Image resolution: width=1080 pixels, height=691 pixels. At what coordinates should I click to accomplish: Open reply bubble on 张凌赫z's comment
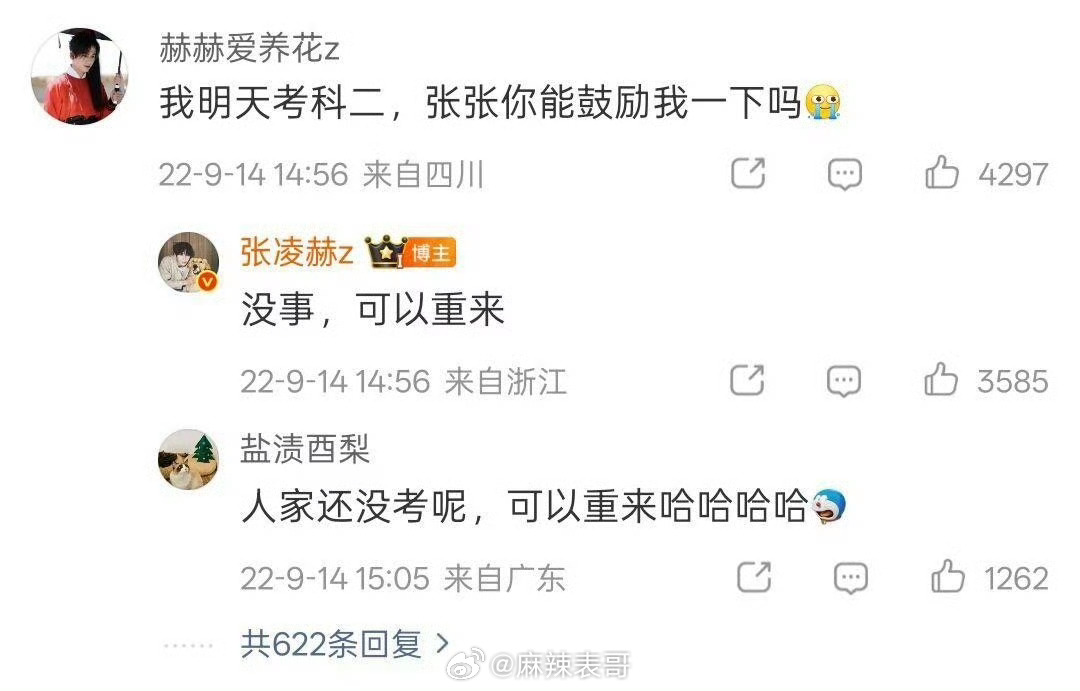tap(844, 381)
